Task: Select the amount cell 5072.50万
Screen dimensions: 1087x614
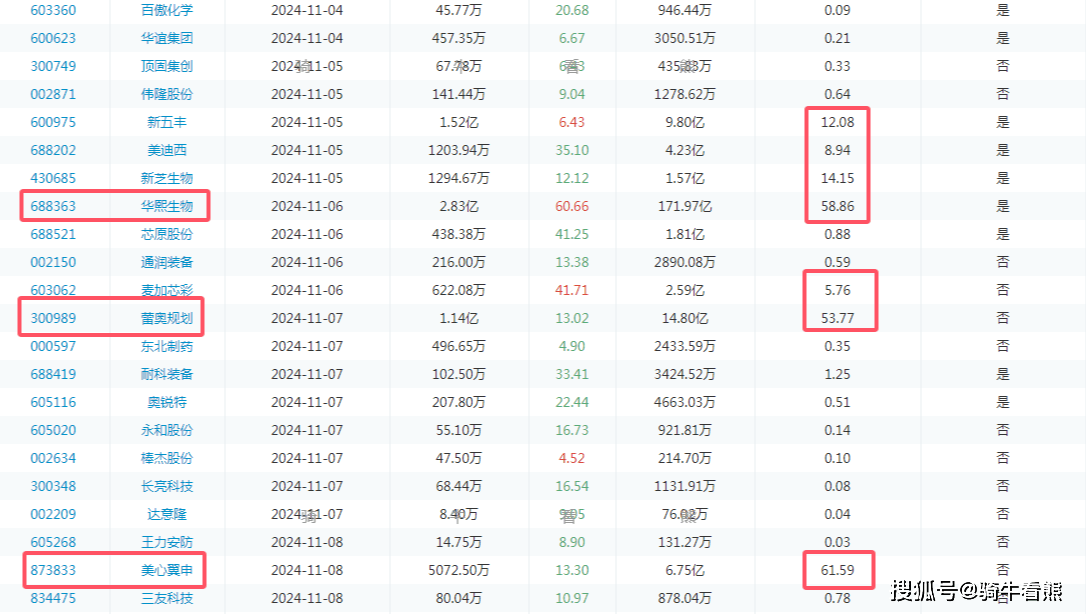Action: pyautogui.click(x=458, y=570)
